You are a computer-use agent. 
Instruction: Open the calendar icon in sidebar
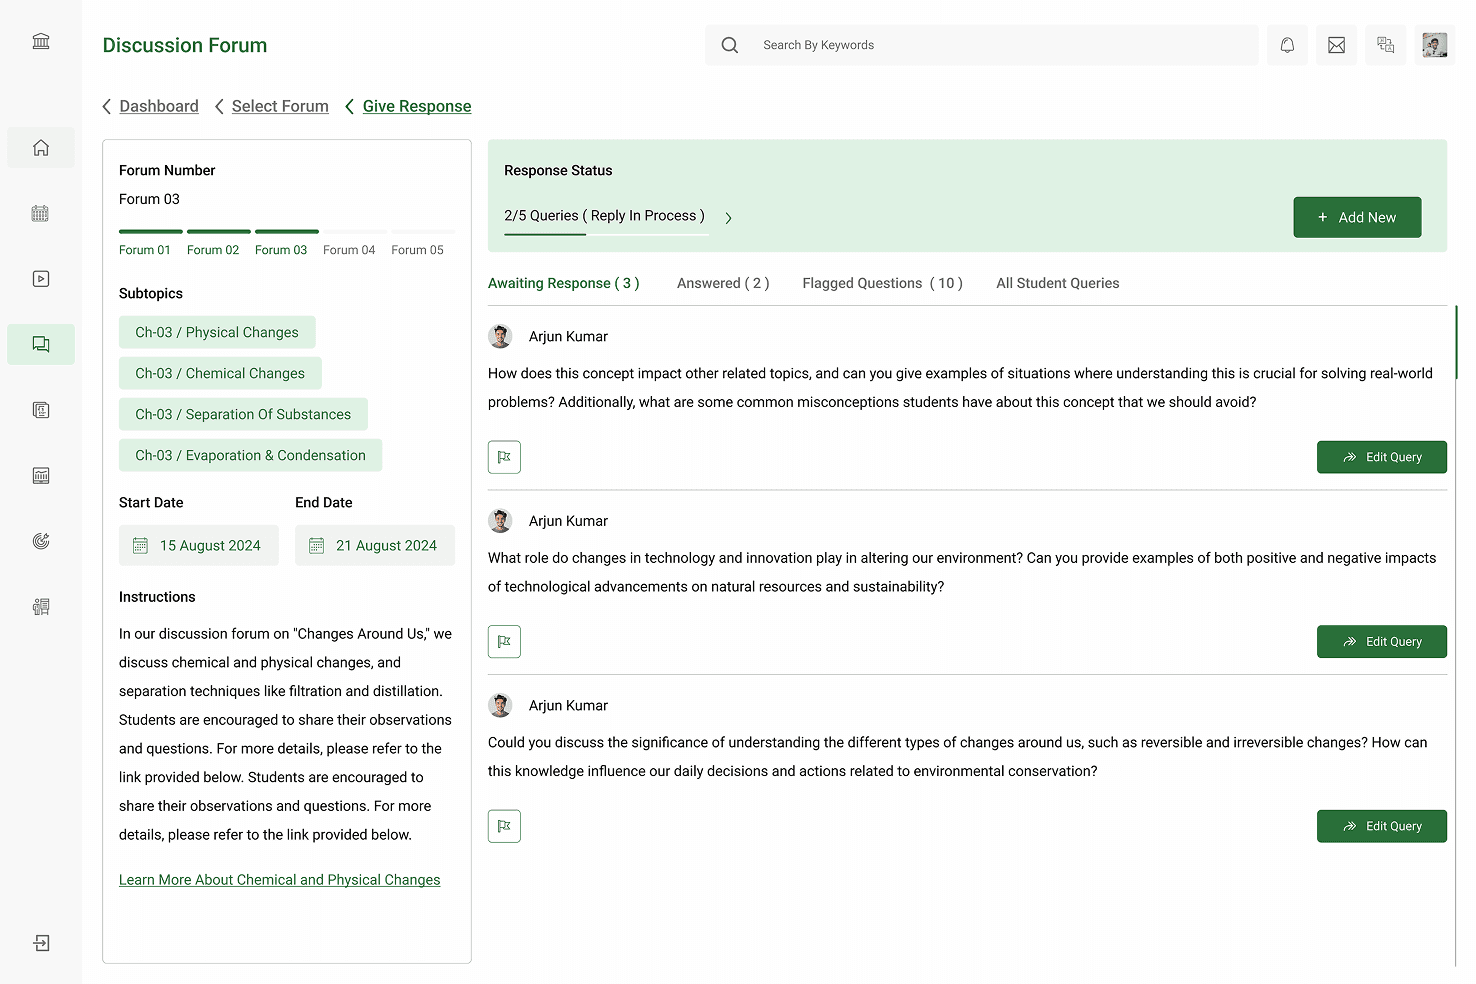click(x=41, y=213)
